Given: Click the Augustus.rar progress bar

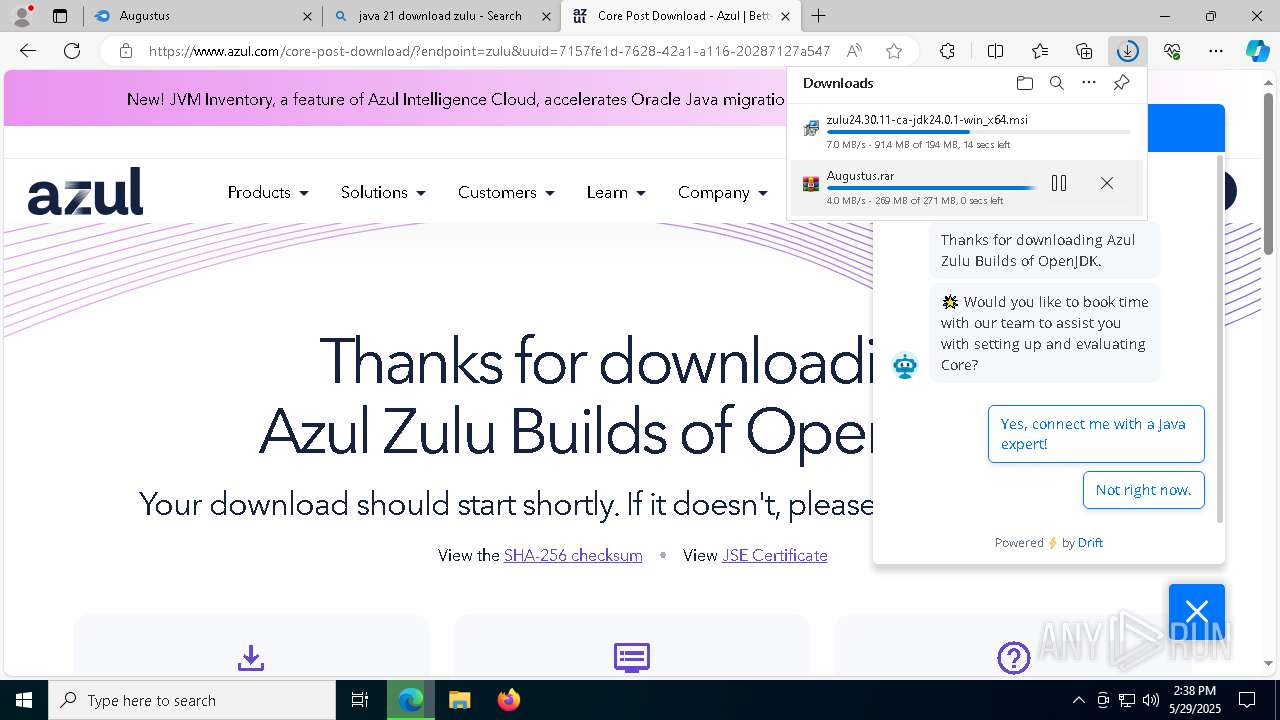Looking at the screenshot, I should click(932, 188).
